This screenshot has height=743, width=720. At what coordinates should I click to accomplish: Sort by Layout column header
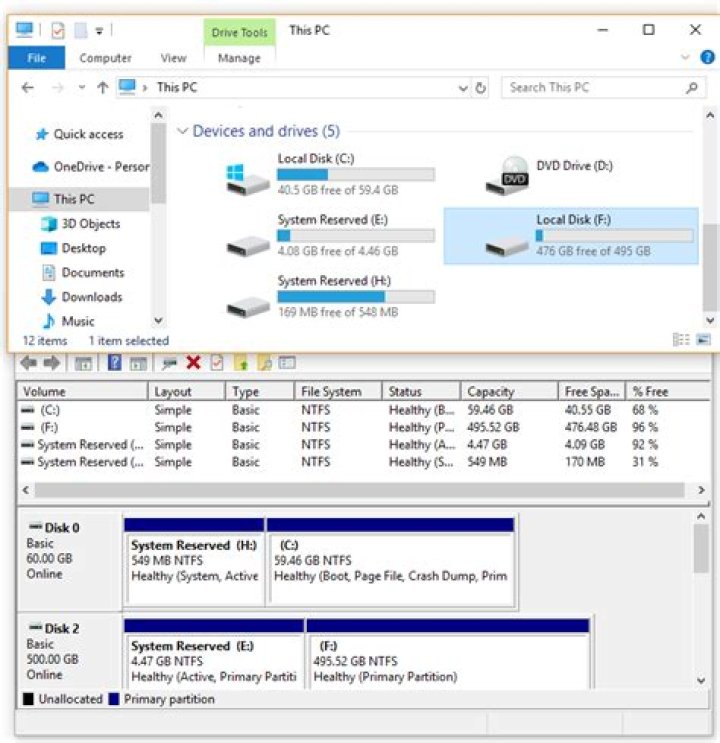coord(187,391)
